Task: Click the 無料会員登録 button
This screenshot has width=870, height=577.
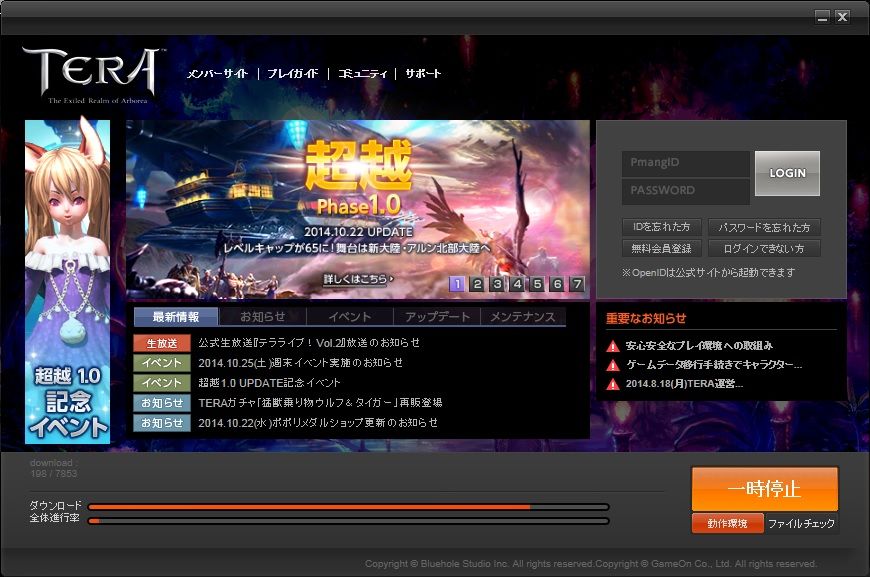Action: [x=662, y=249]
